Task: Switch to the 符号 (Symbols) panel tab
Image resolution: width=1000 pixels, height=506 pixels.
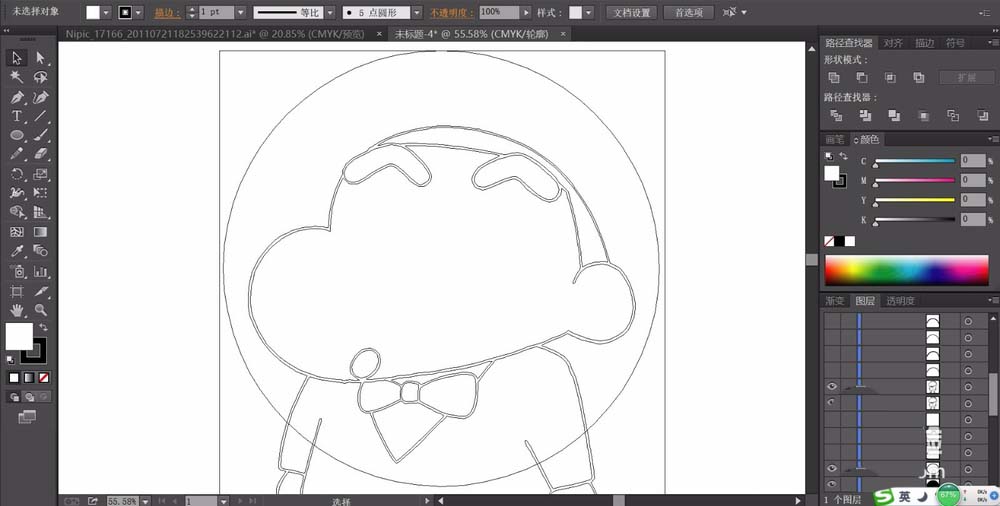Action: tap(955, 43)
